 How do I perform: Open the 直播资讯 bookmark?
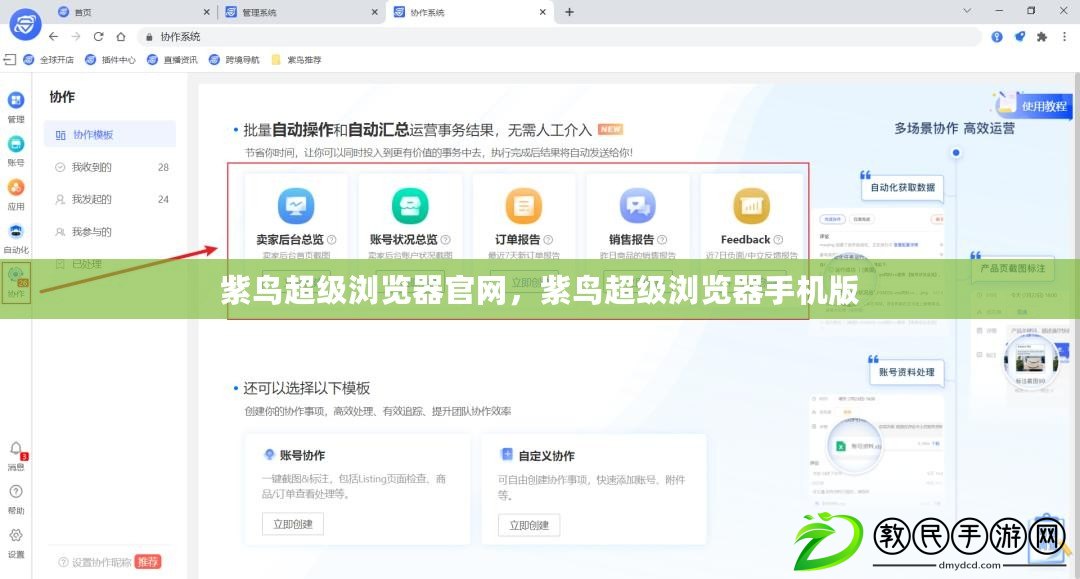[x=172, y=60]
